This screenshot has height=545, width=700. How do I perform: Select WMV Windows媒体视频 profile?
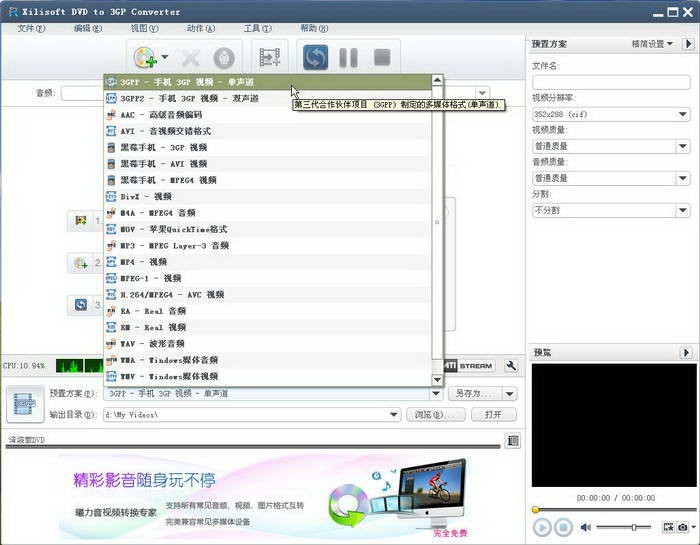tap(268, 377)
